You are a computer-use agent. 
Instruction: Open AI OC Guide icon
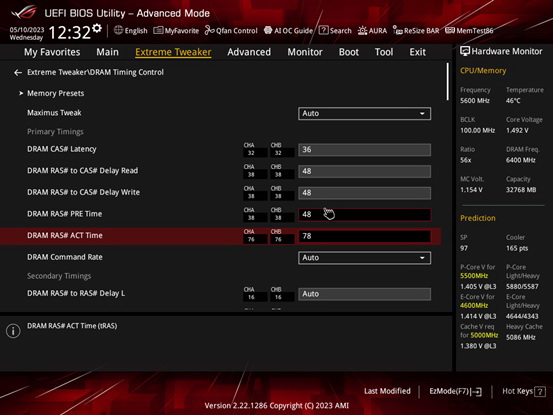click(268, 30)
